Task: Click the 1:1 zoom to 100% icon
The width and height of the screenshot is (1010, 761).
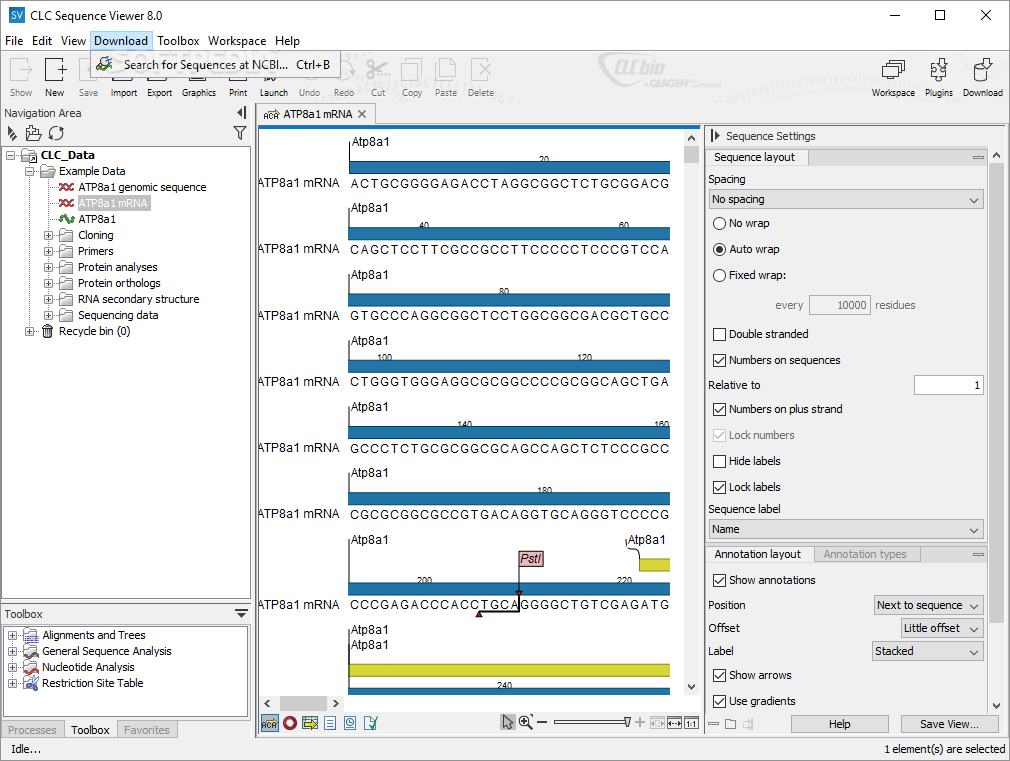Action: click(x=691, y=723)
